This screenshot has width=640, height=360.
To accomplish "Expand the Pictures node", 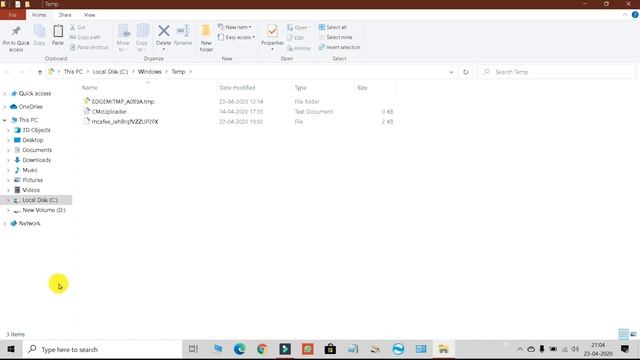I will tap(8, 180).
